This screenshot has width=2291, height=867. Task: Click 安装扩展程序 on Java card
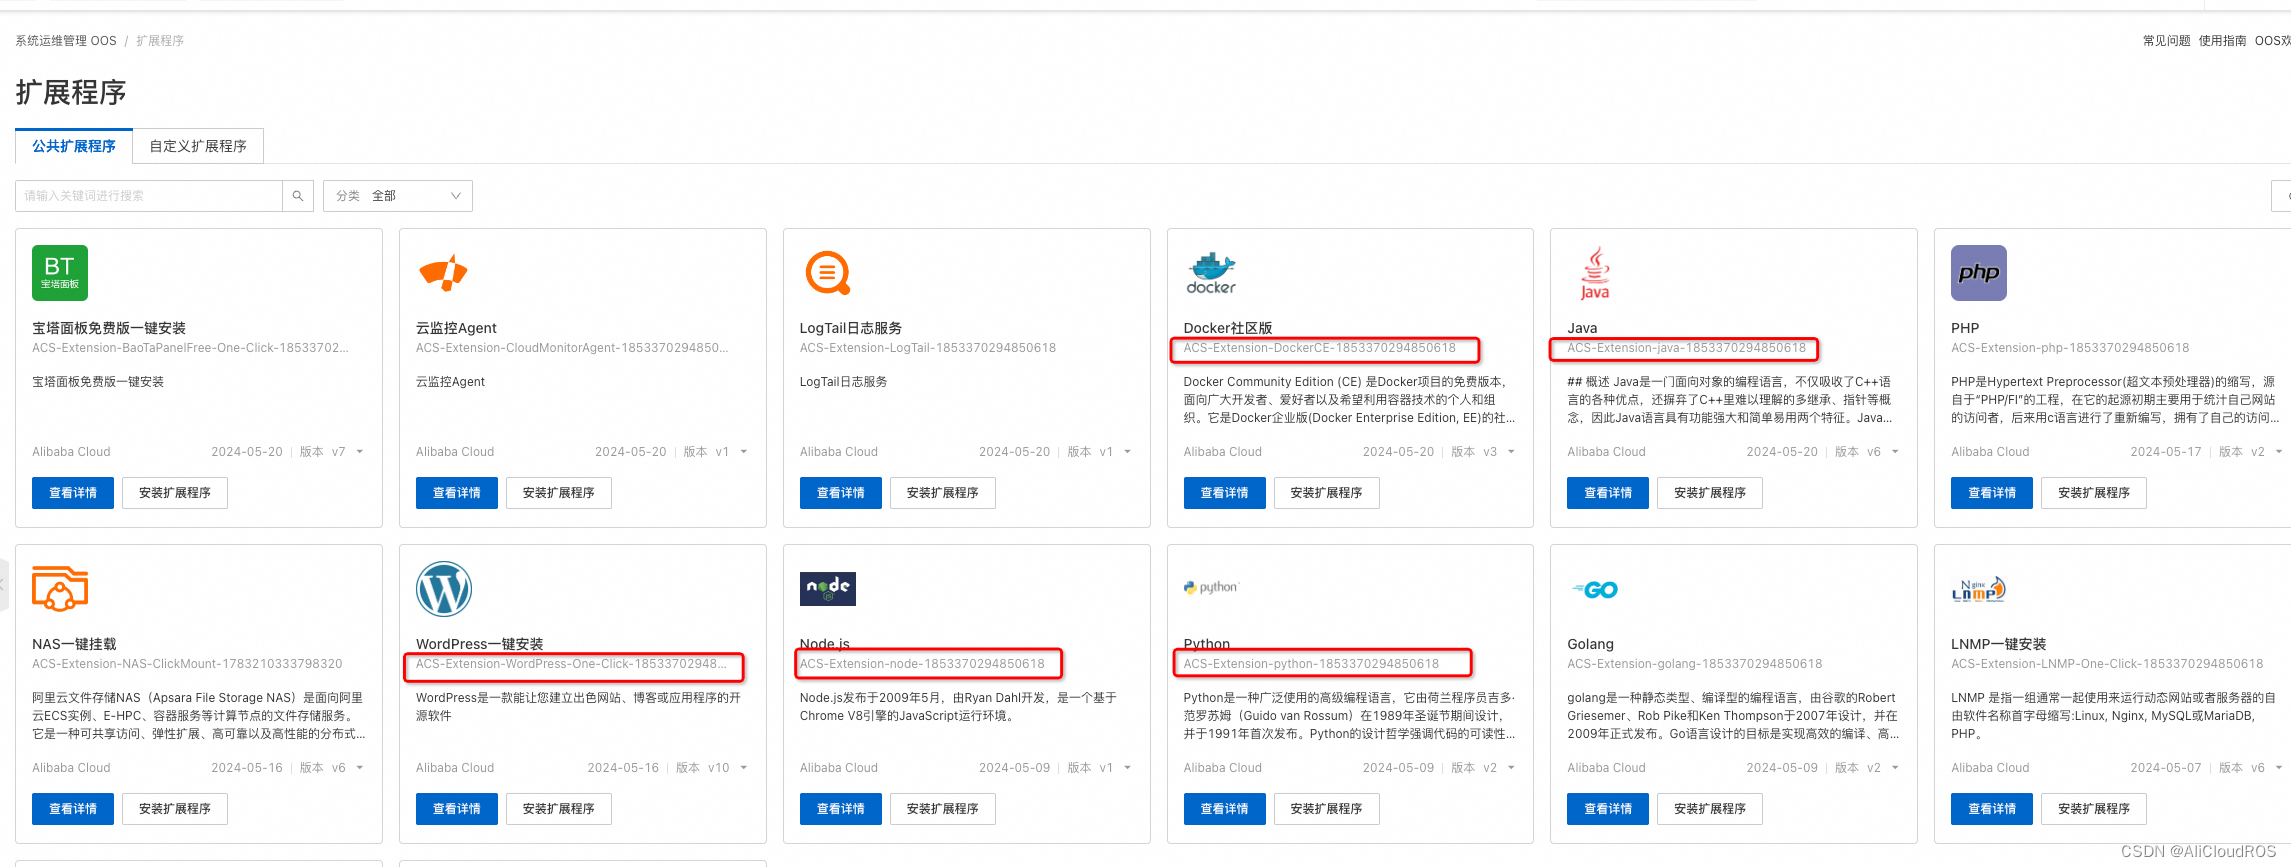coord(1710,493)
